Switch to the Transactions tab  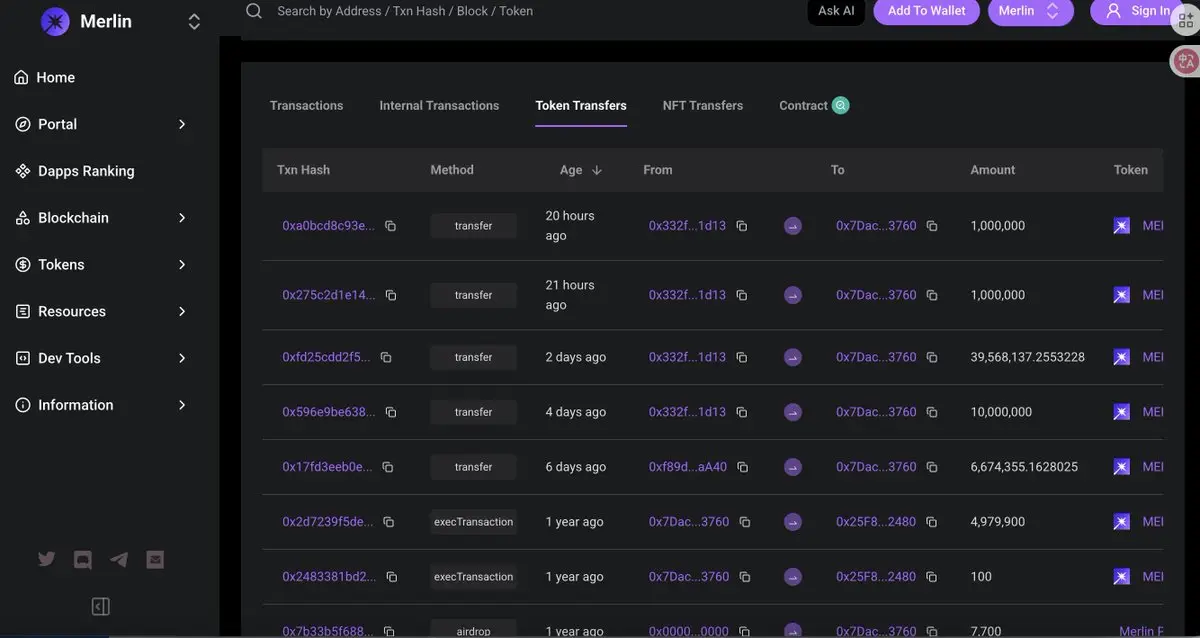[x=306, y=105]
